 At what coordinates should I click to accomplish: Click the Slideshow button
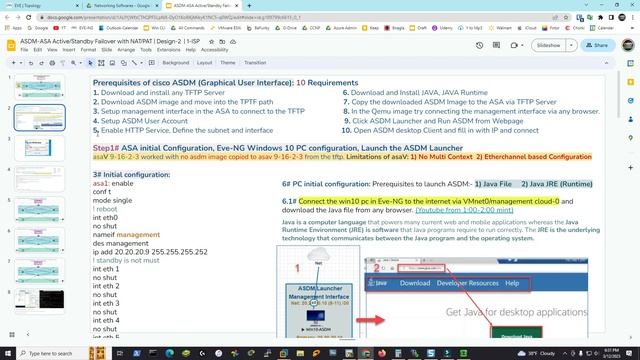(x=549, y=45)
